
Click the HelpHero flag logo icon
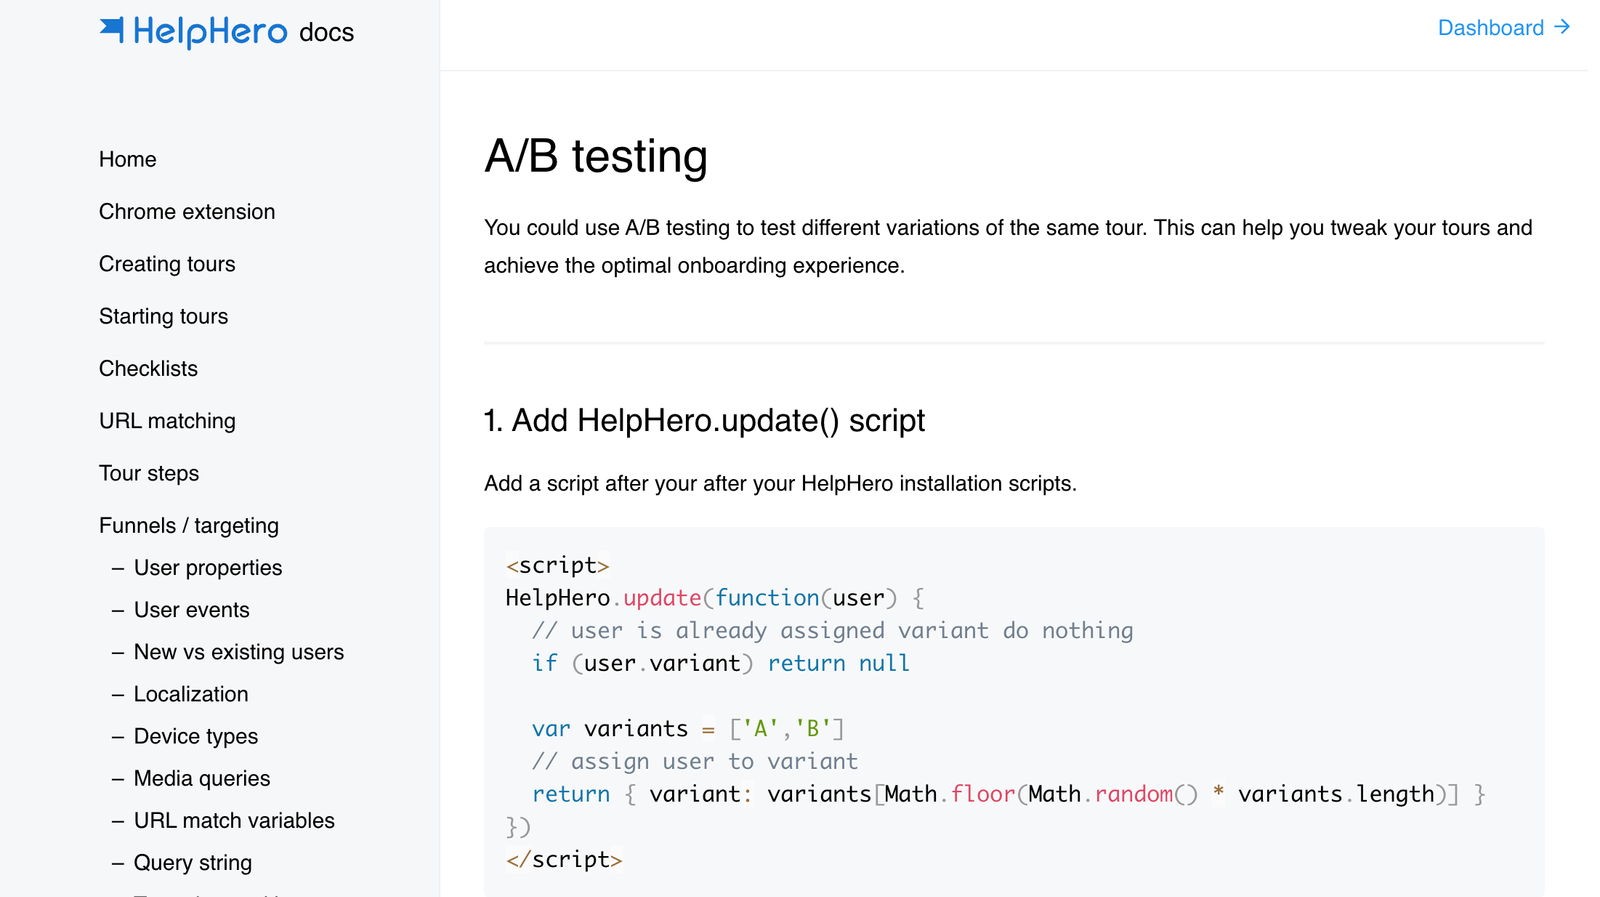pos(112,30)
